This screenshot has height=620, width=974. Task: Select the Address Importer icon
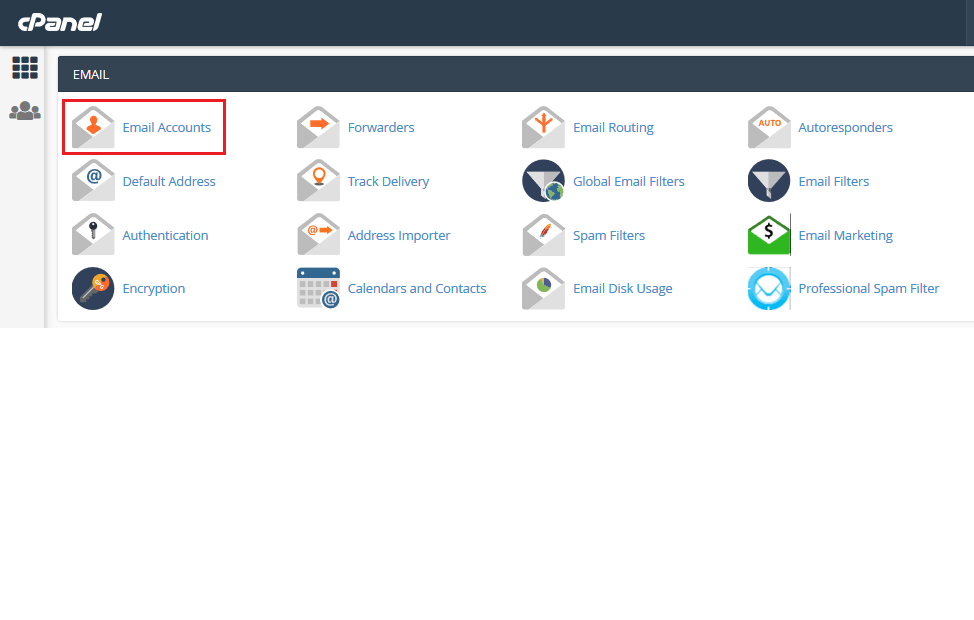tap(318, 235)
